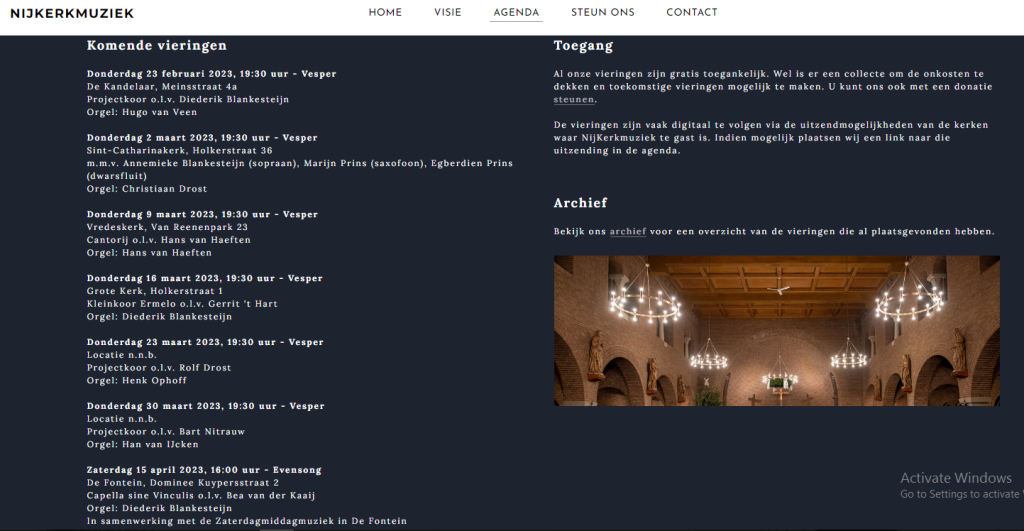Click the 'Toegang' section heading
The image size is (1024, 531).
pyautogui.click(x=583, y=45)
